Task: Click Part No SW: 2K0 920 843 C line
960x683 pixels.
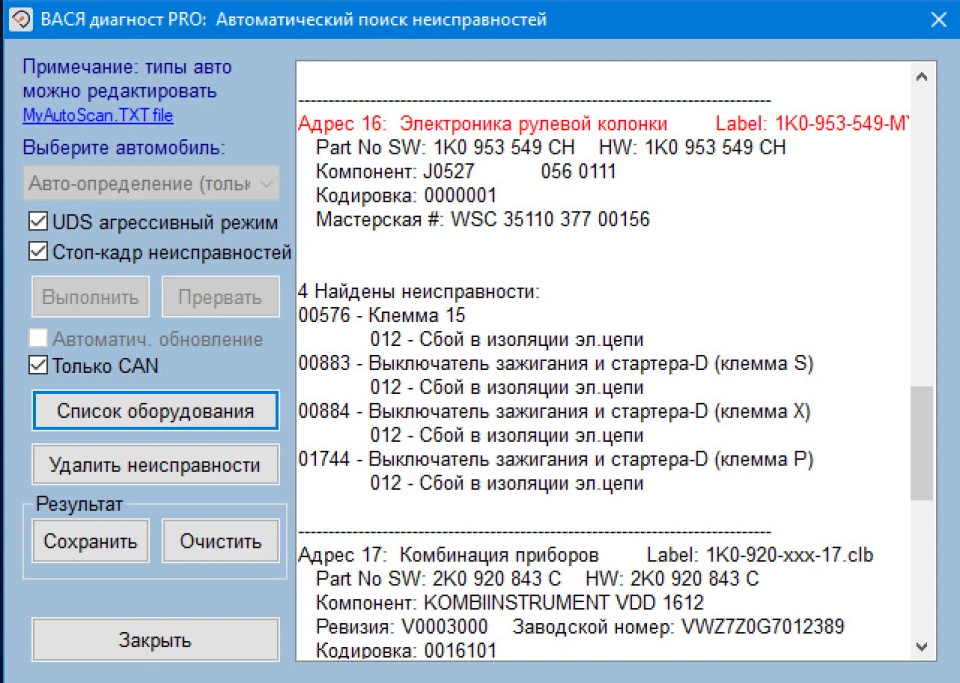Action: 537,578
